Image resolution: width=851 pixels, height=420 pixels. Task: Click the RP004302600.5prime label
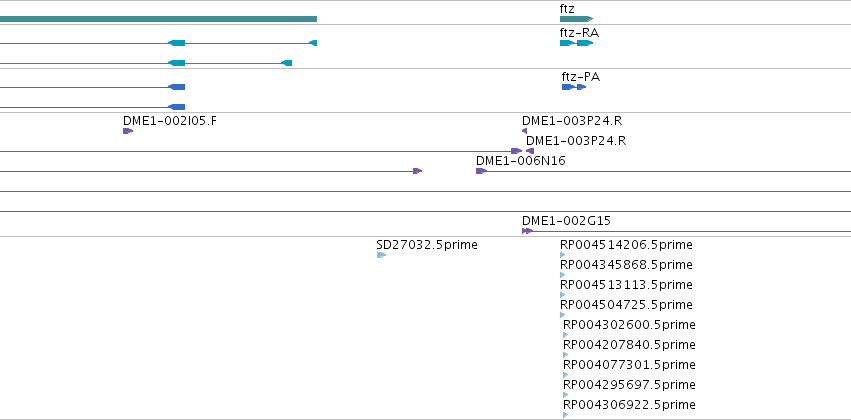(x=629, y=324)
